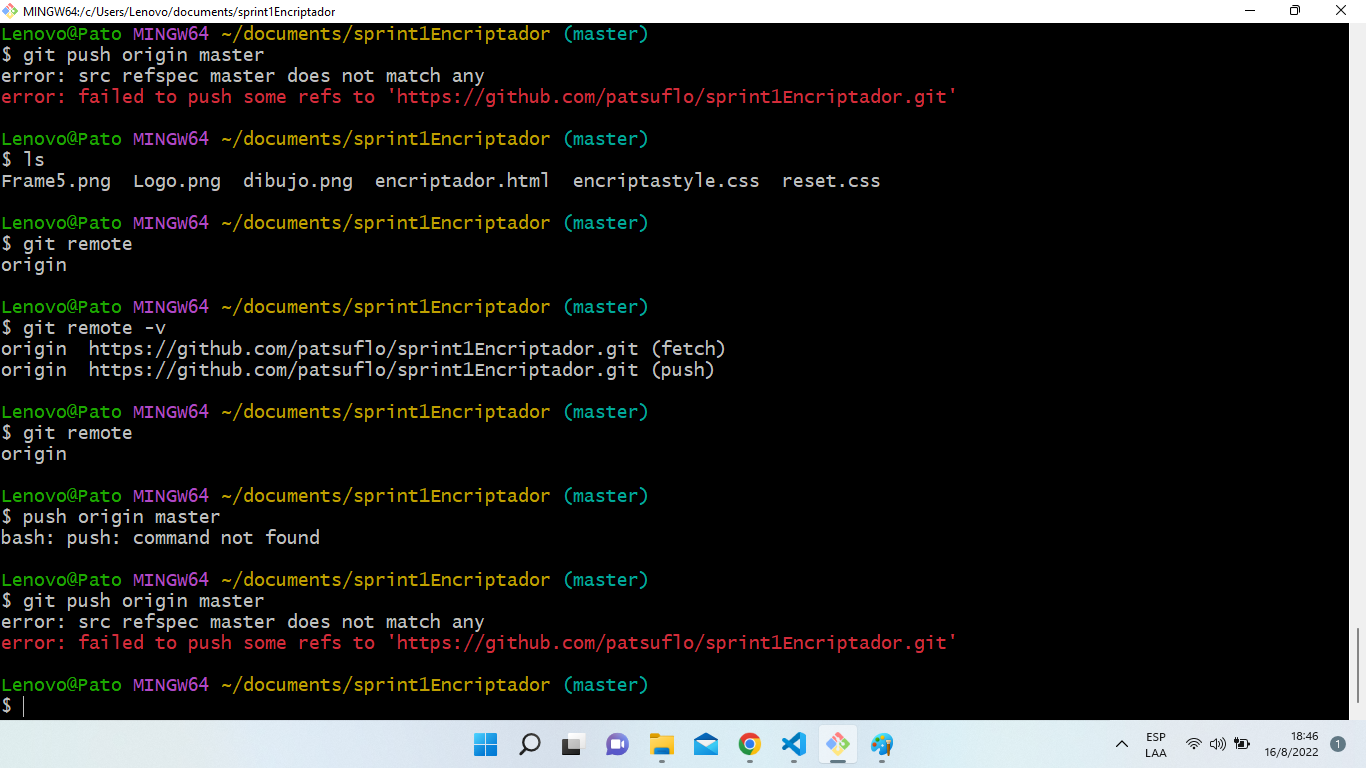The width and height of the screenshot is (1366, 768).
Task: Click 'reset.css' in the ls output
Action: tap(831, 181)
